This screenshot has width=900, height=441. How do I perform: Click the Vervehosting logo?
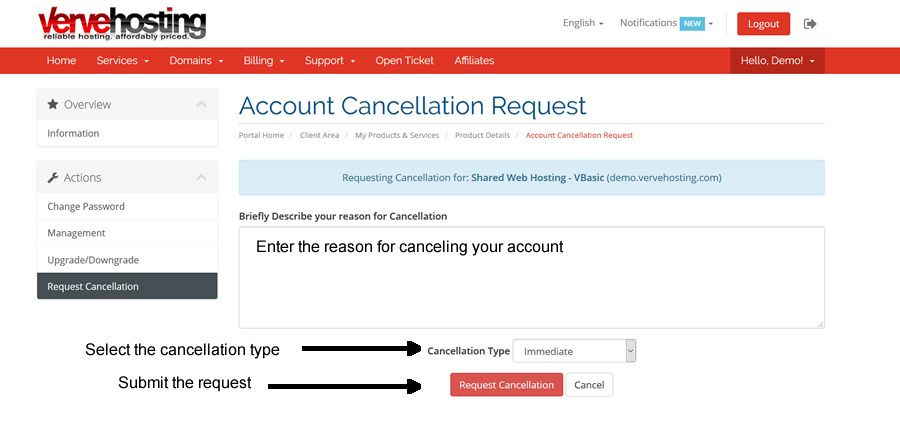click(122, 24)
